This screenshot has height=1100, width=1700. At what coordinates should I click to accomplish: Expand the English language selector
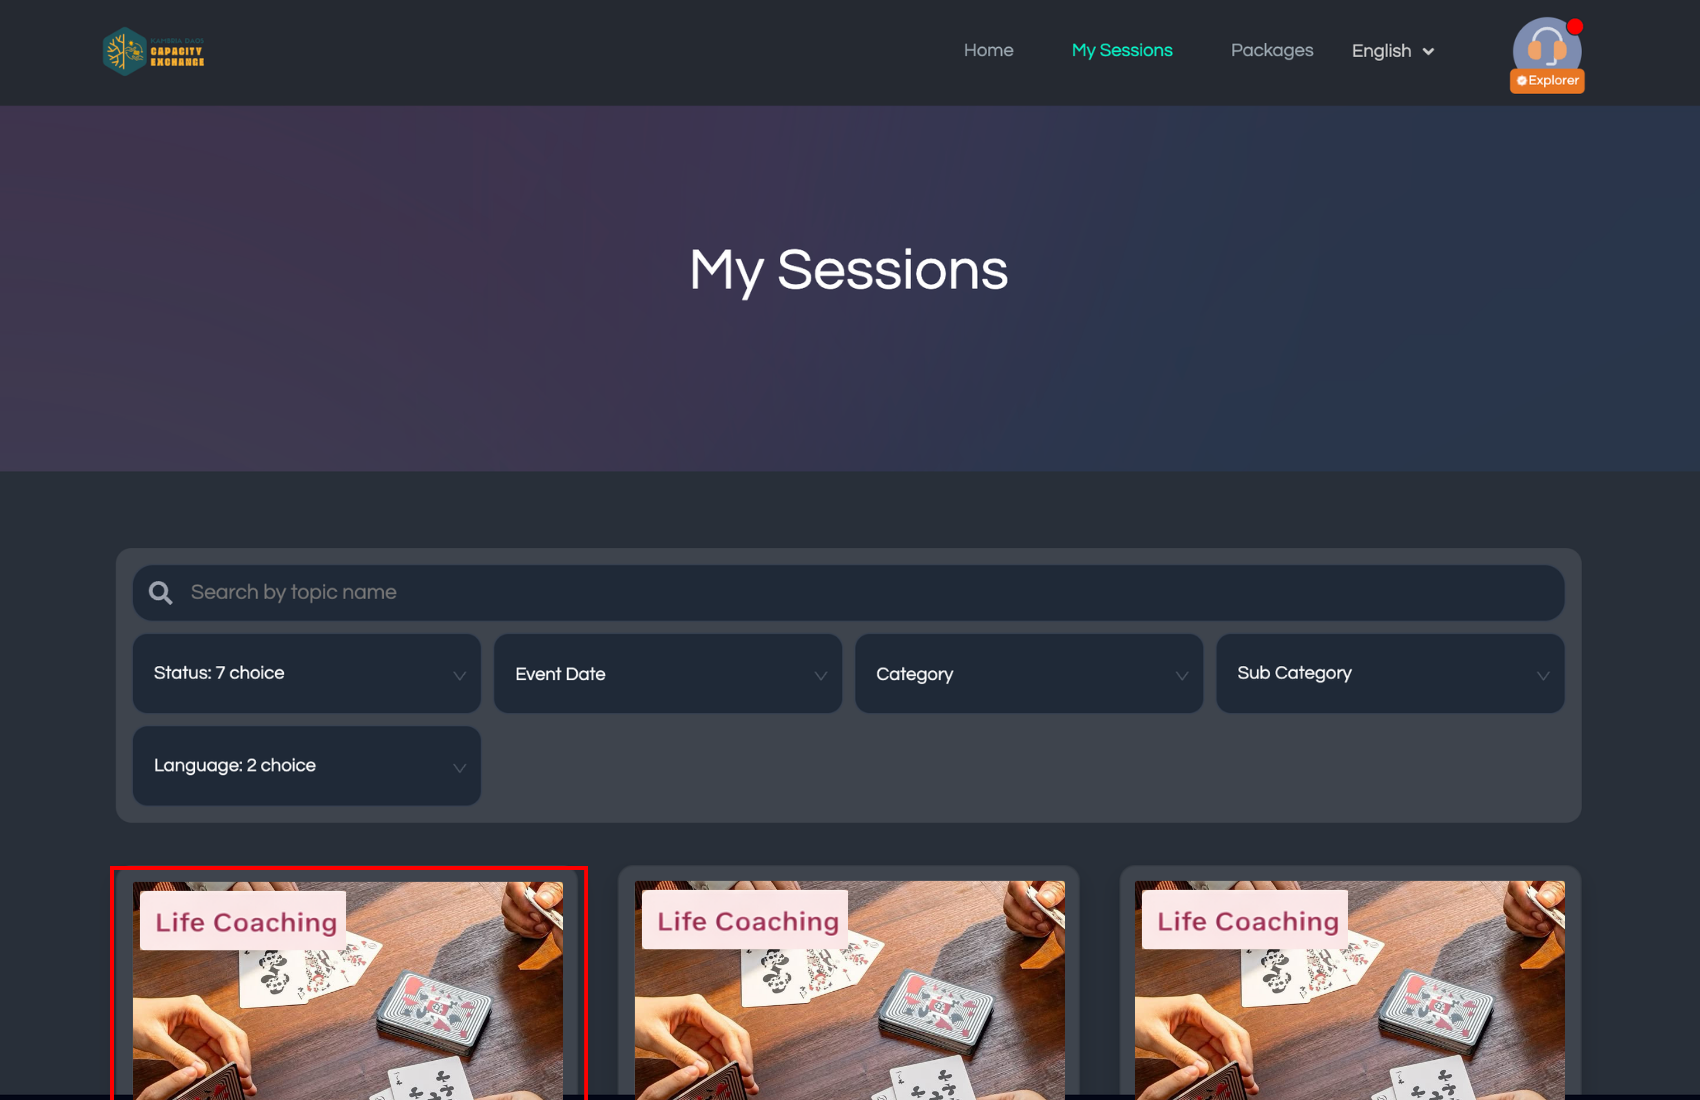tap(1393, 51)
